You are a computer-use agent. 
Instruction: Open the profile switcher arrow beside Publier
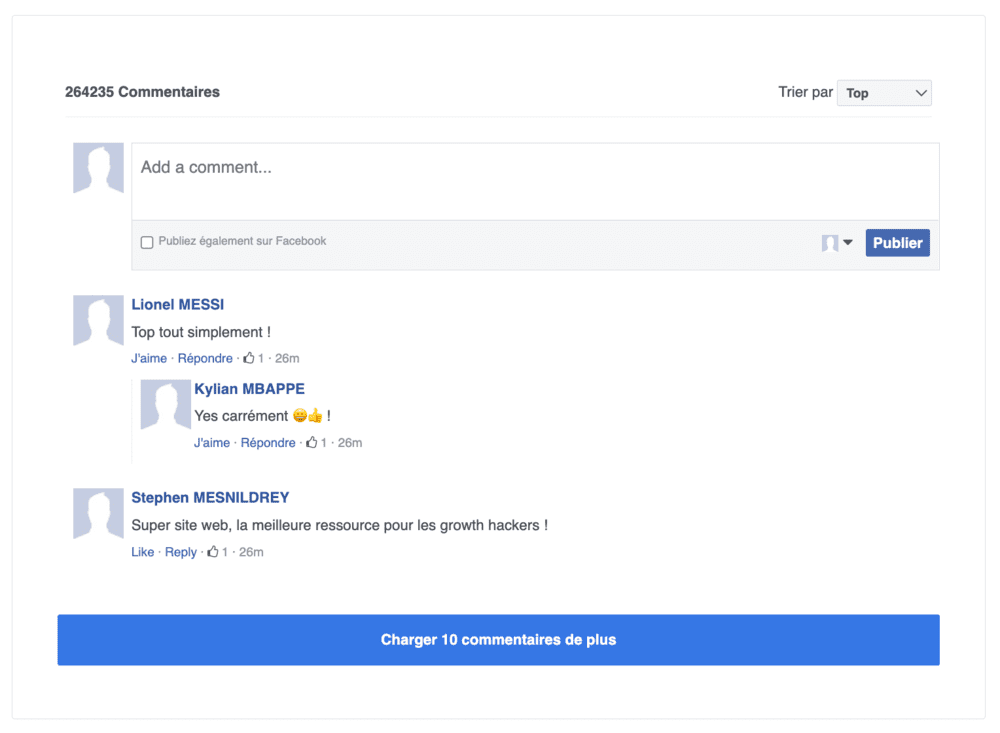848,242
